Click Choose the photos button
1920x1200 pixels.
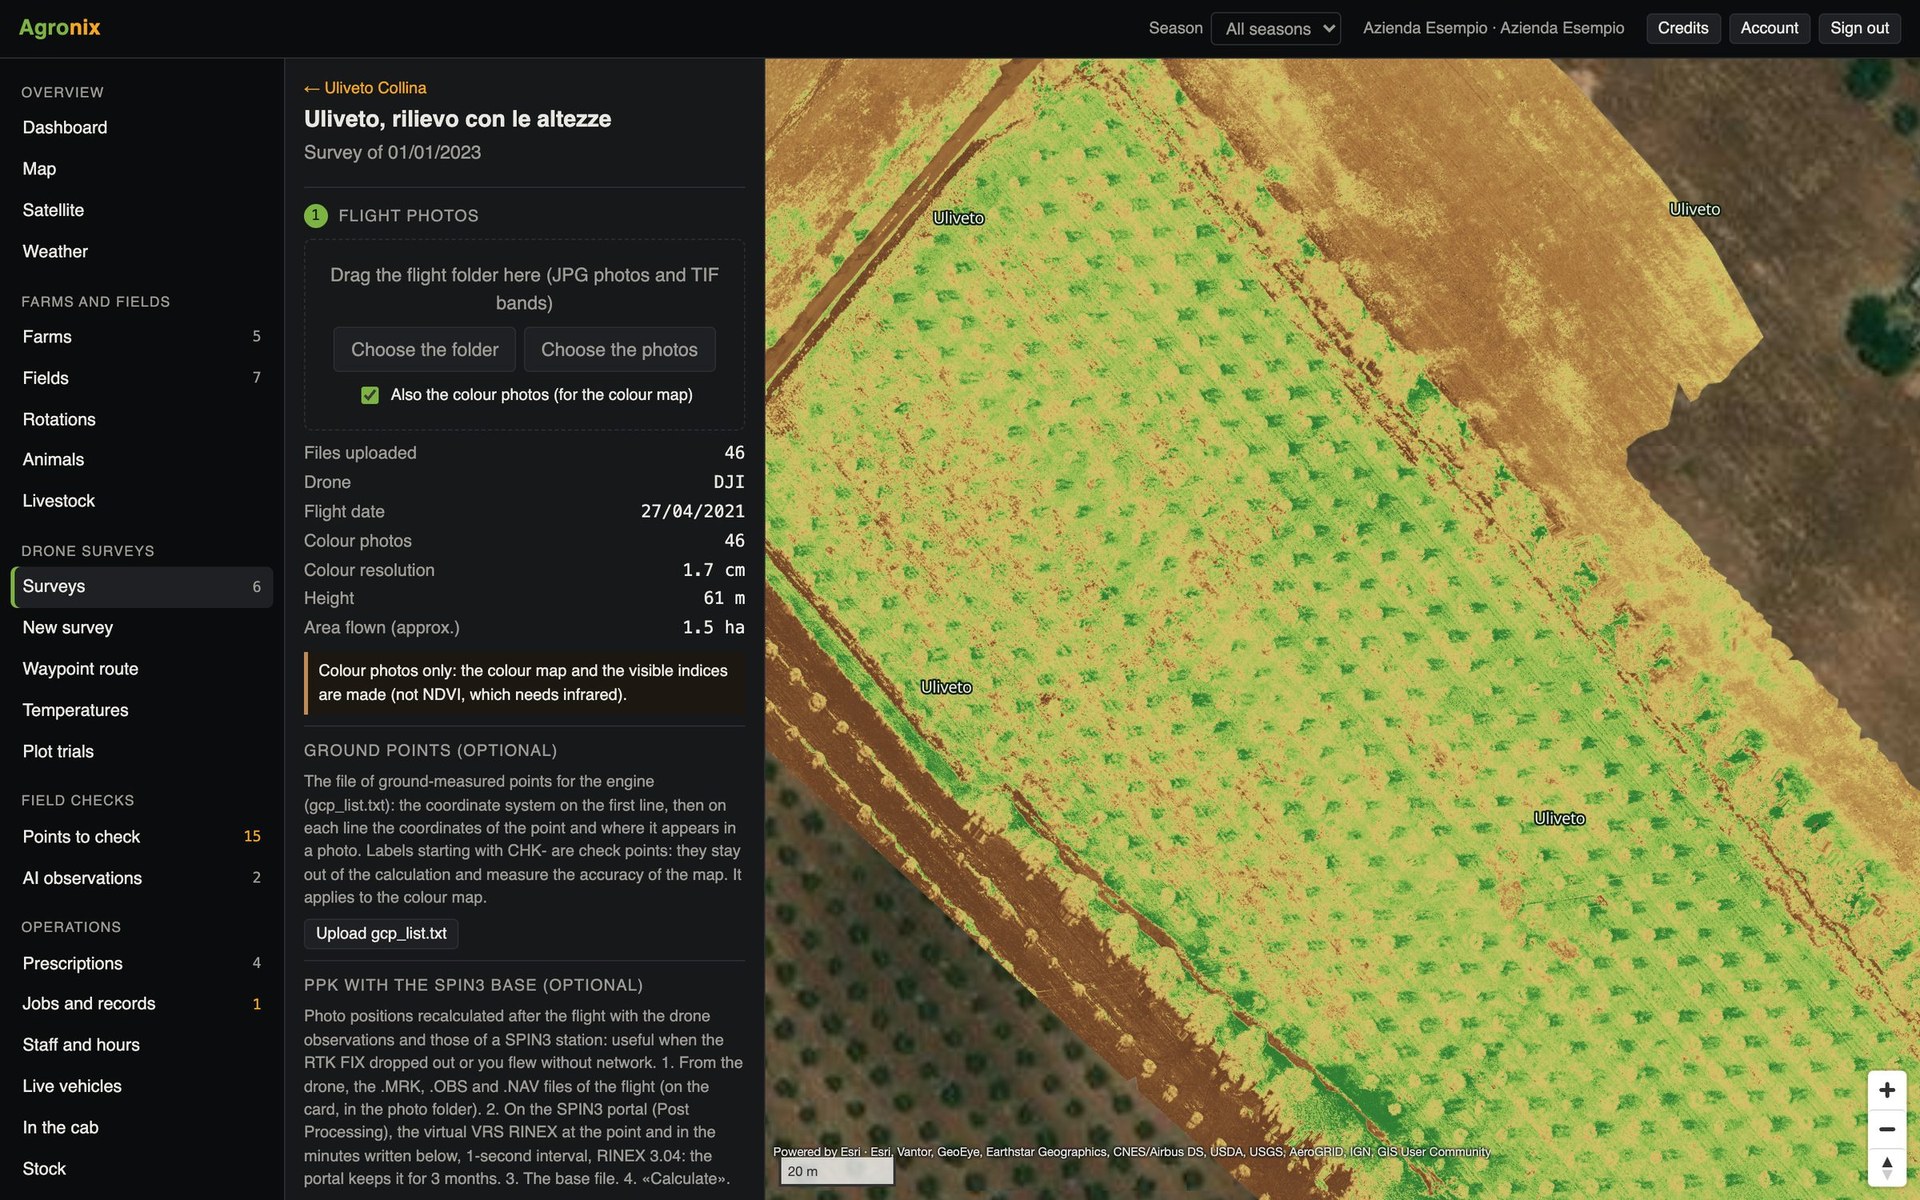(619, 350)
